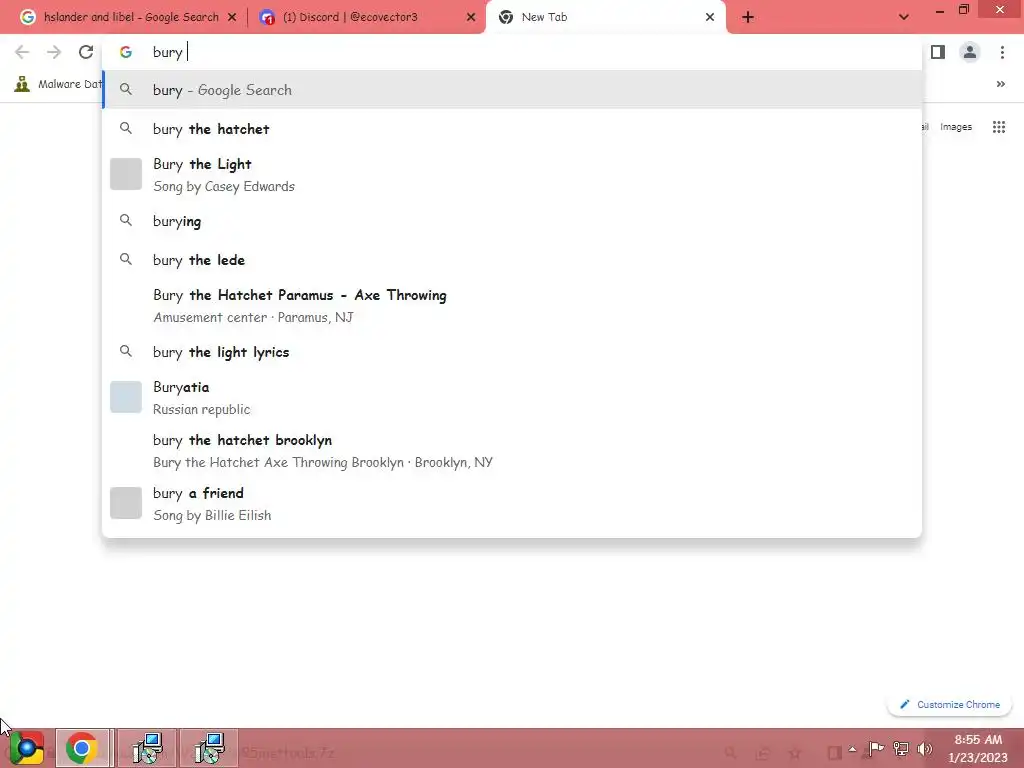The height and width of the screenshot is (768, 1024).
Task: Click the Buryatia thumbnail image
Action: point(126,397)
